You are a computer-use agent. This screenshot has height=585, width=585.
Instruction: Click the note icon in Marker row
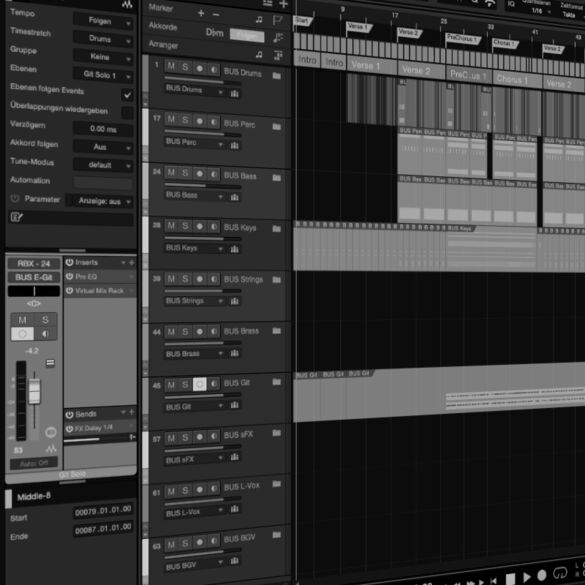tap(259, 19)
